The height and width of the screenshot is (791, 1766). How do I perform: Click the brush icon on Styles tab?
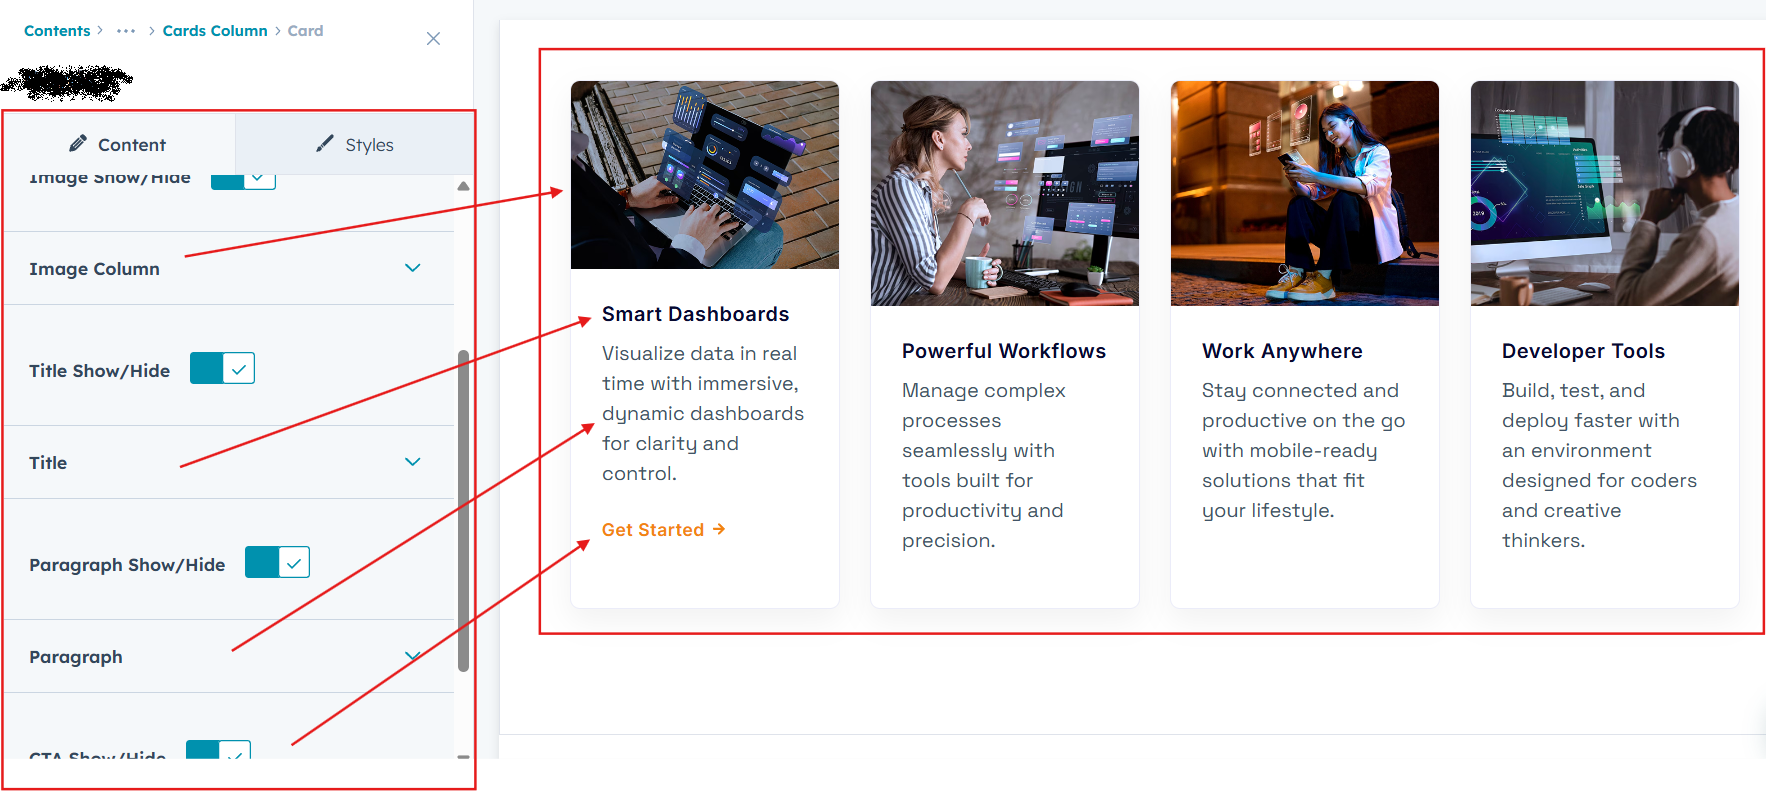324,144
